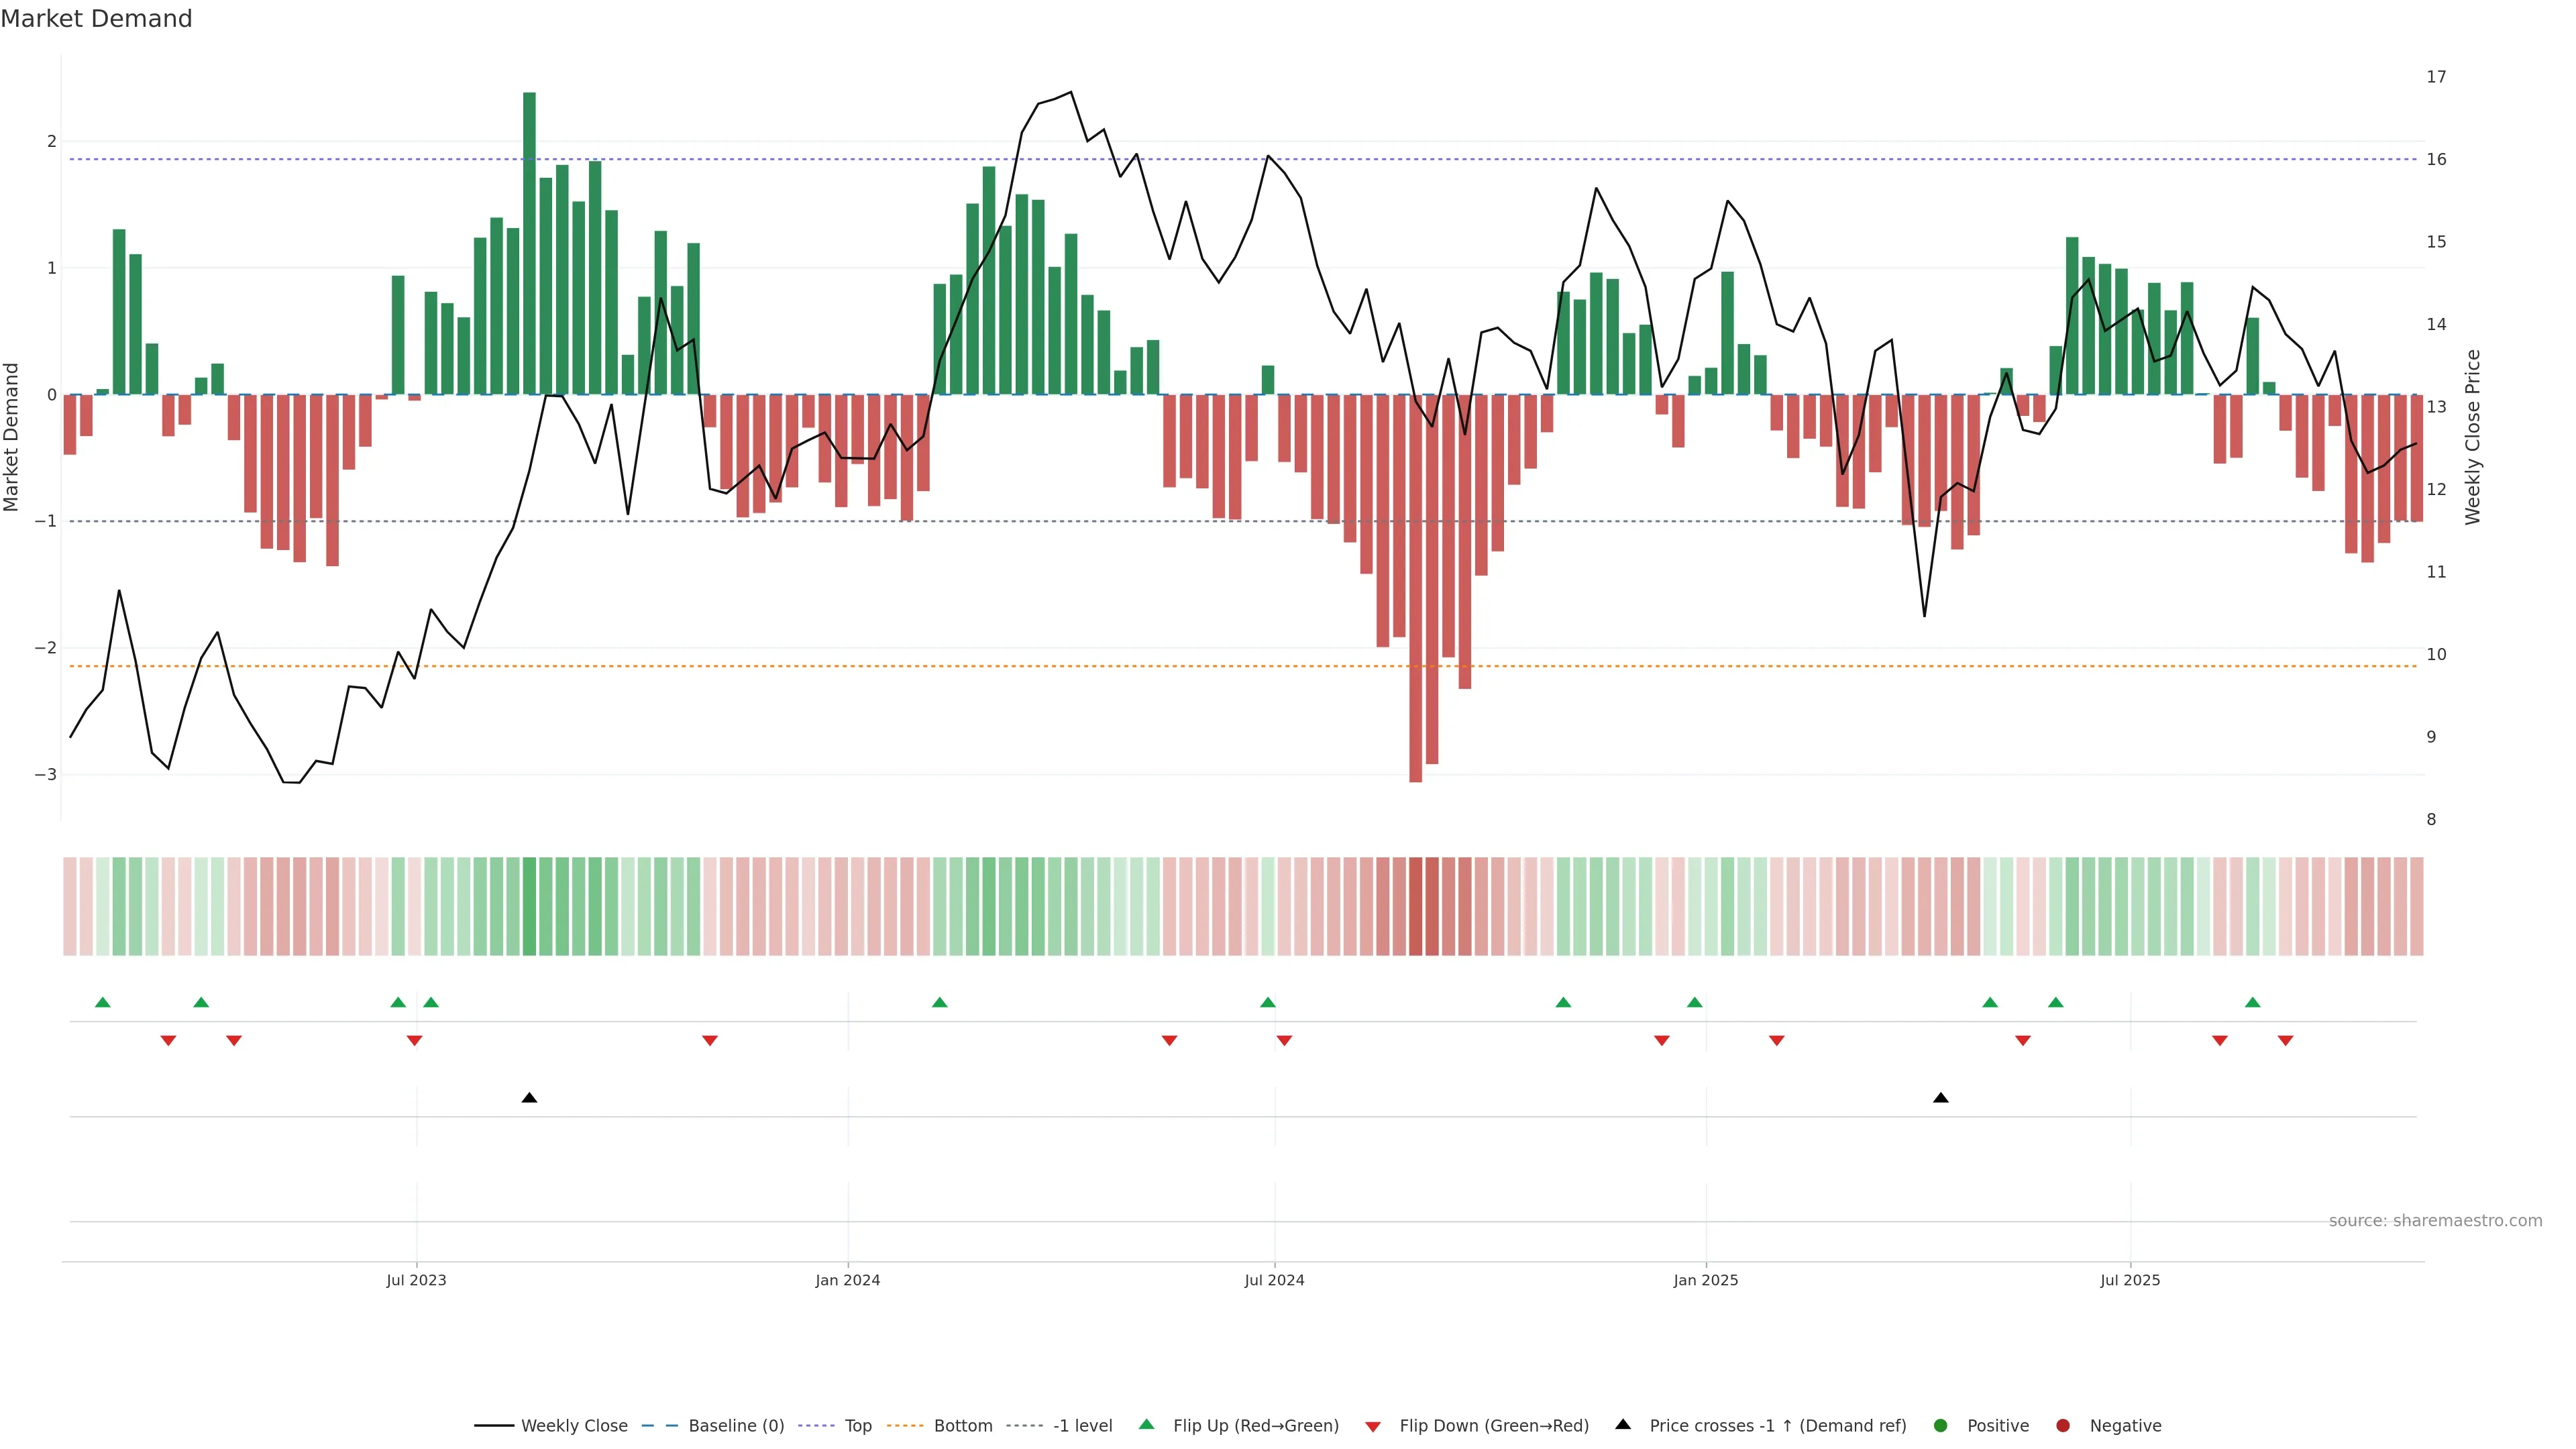
Task: Click the Flip Down red triangle legend icon
Action: coord(1373,1426)
